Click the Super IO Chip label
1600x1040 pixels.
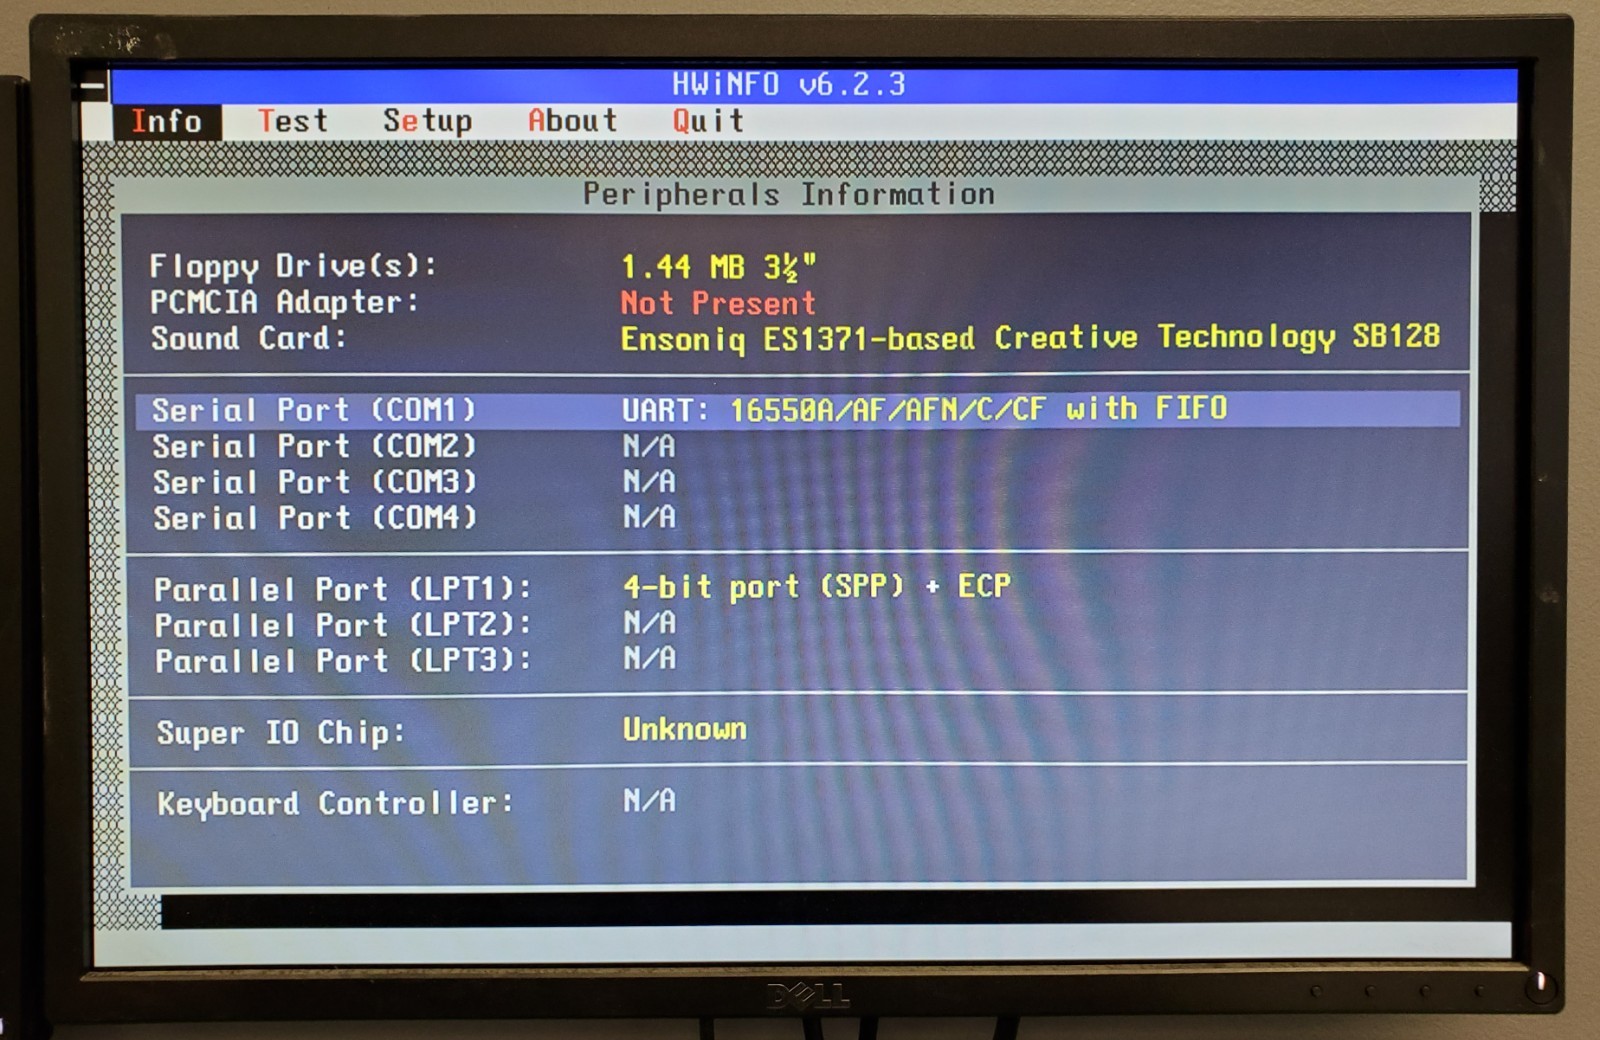coord(281,732)
